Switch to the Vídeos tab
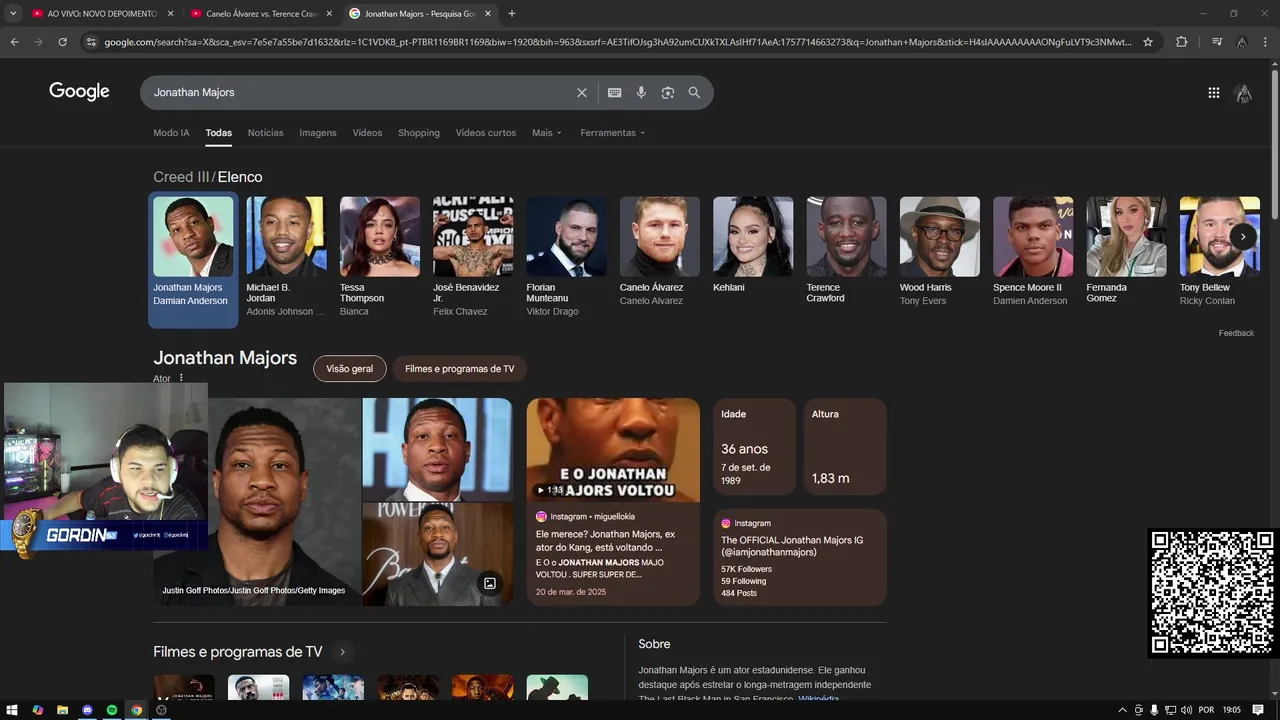 tap(367, 132)
